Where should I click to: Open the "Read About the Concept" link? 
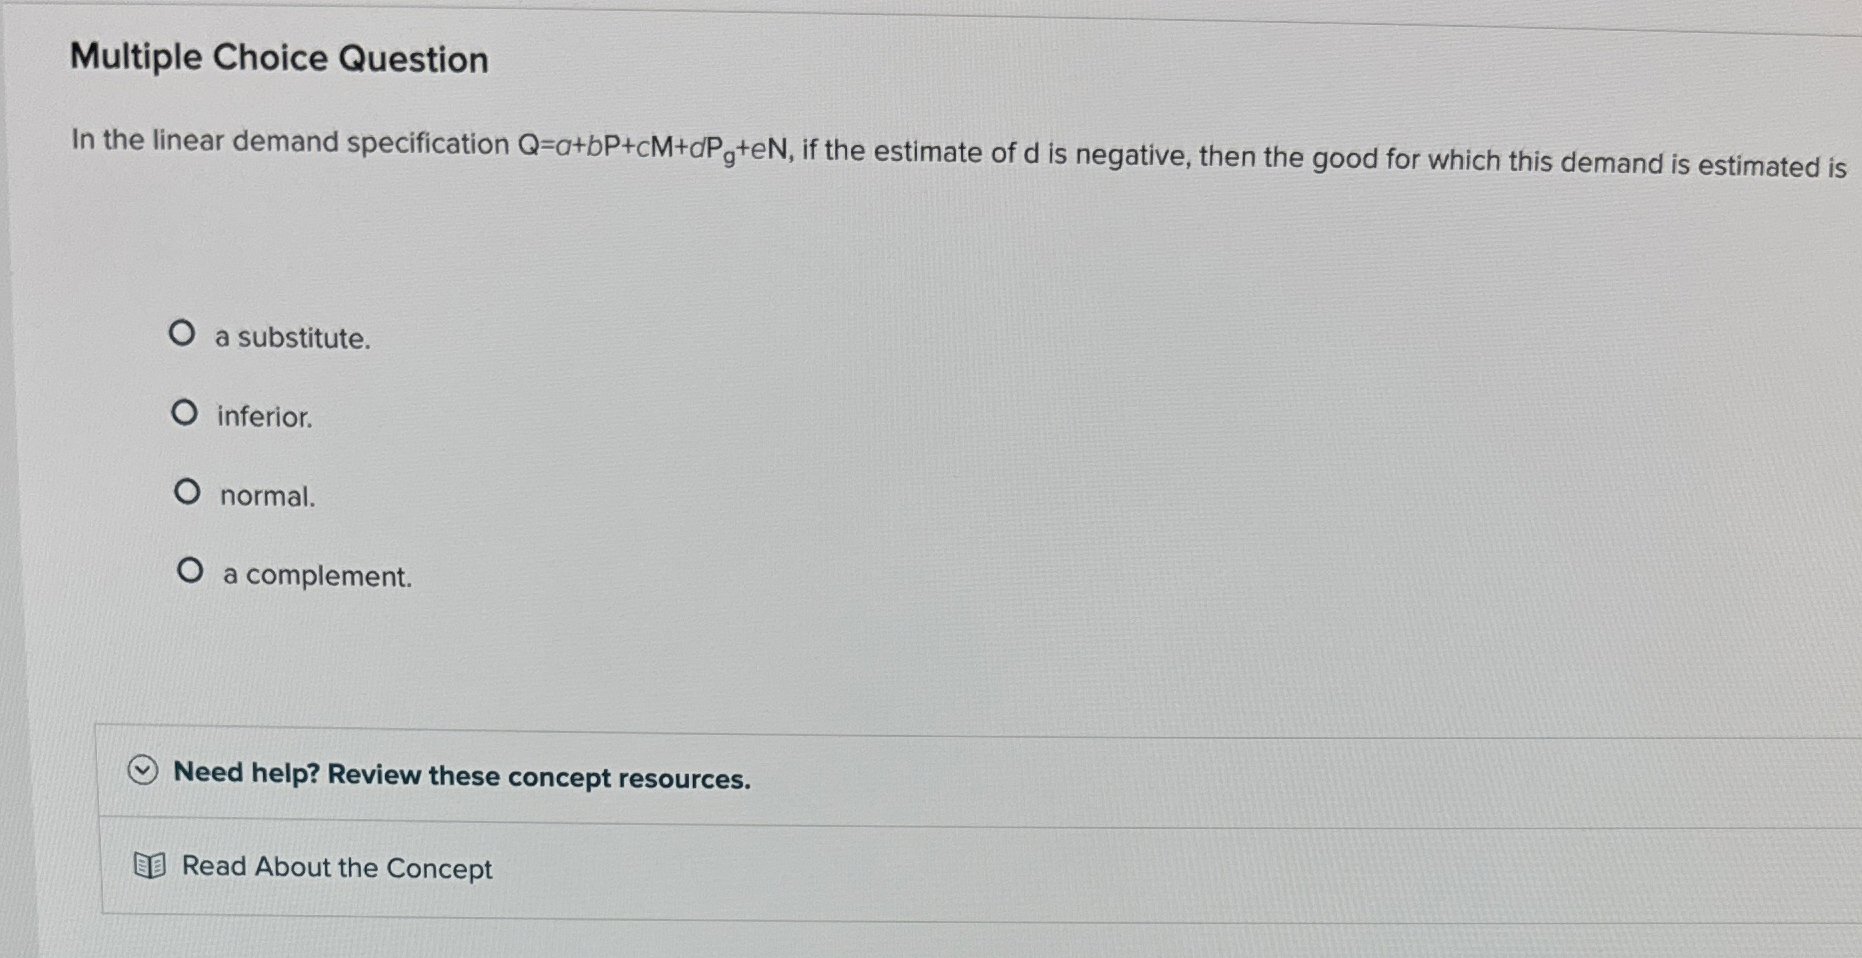pyautogui.click(x=335, y=867)
